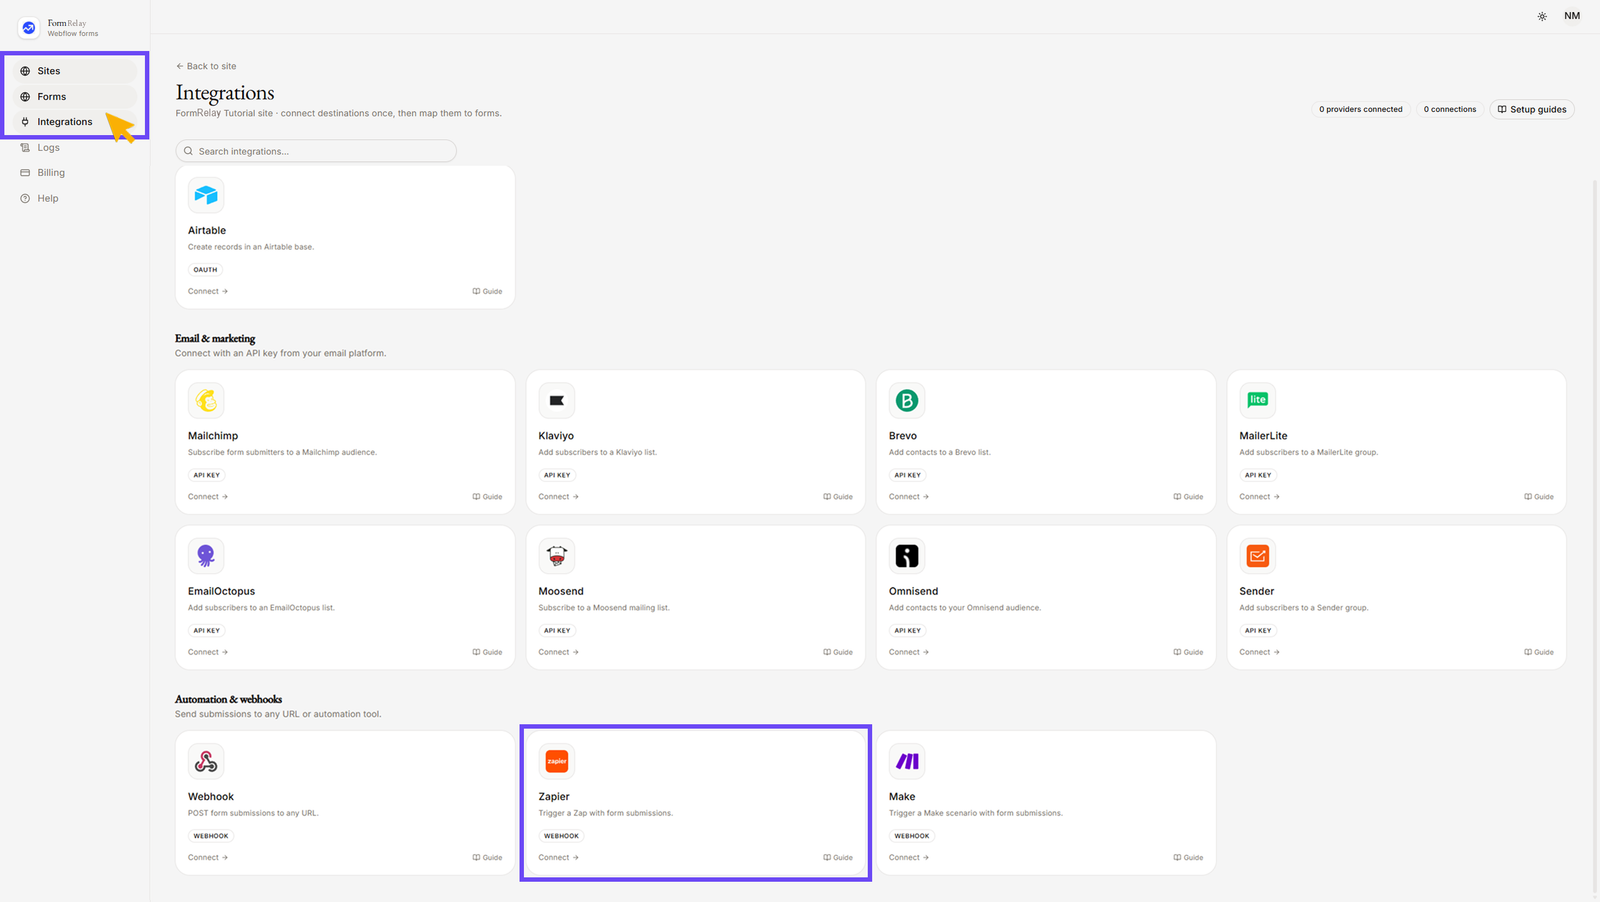
Task: Connect the Mailchimp integration
Action: pos(208,497)
